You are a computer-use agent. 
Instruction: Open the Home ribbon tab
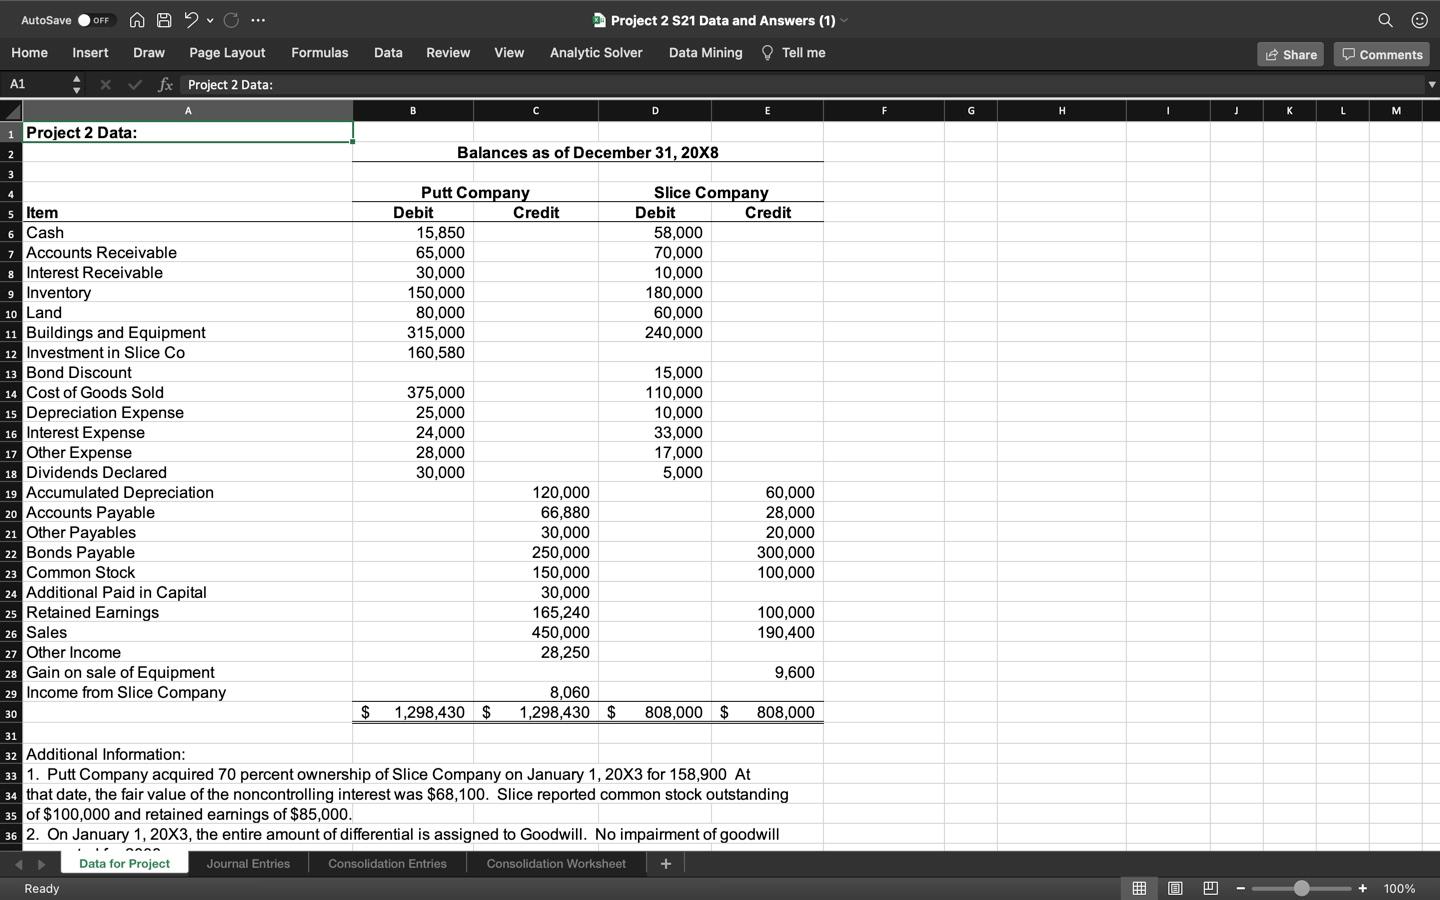click(29, 53)
